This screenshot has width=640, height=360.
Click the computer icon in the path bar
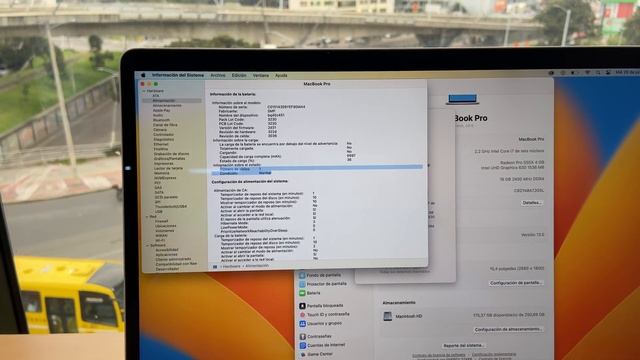215,267
